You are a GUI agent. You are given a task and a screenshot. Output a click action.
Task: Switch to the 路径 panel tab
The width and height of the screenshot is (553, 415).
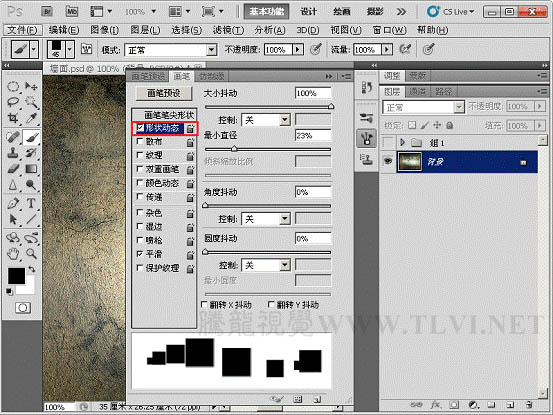pyautogui.click(x=443, y=92)
